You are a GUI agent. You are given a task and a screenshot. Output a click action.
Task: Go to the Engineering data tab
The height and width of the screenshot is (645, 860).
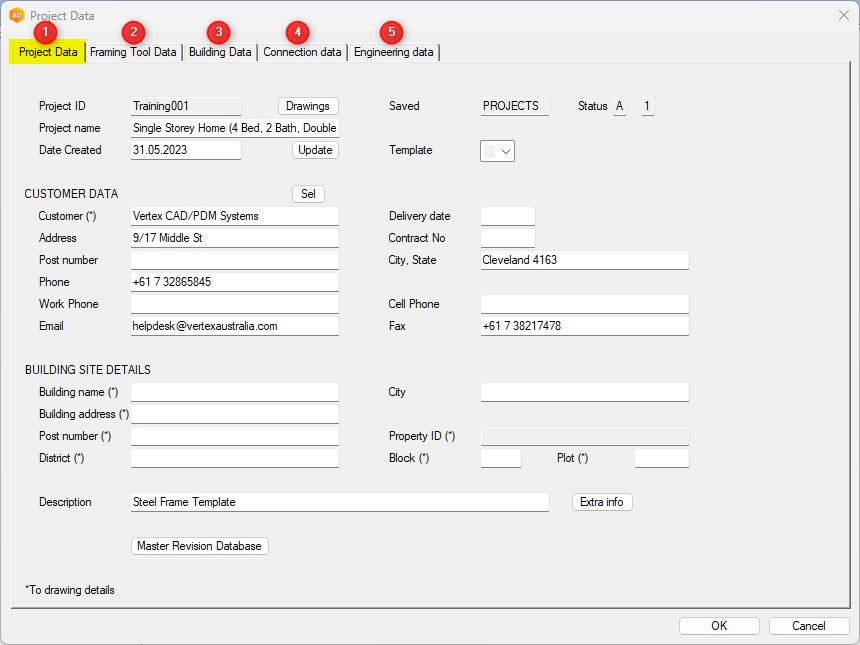pyautogui.click(x=393, y=52)
